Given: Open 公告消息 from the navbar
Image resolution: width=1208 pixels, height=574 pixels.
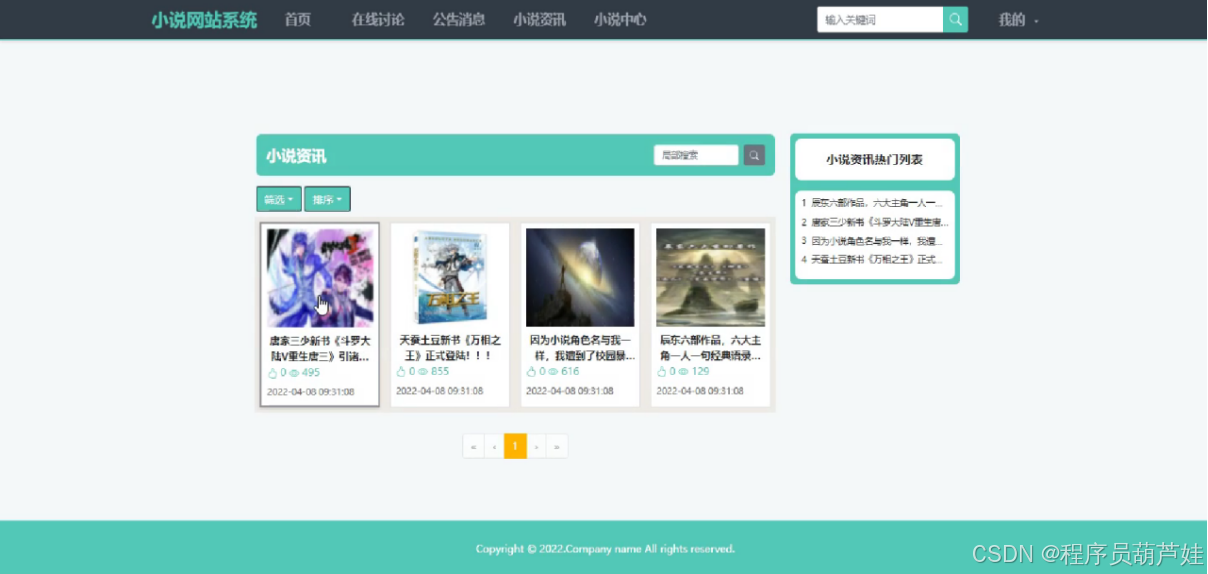Looking at the screenshot, I should 459,20.
